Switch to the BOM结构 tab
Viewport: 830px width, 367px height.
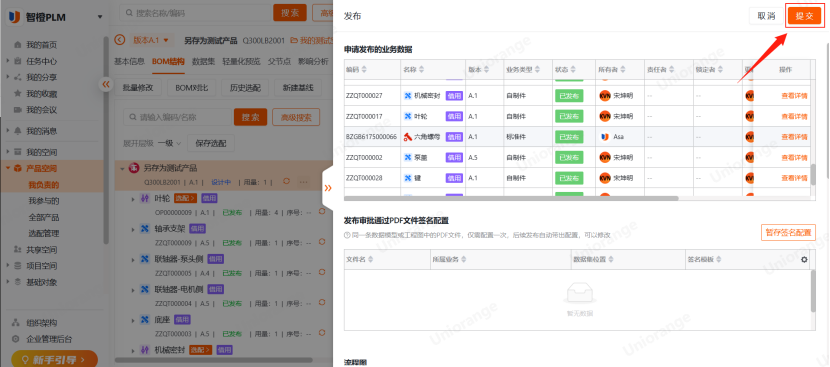[x=168, y=61]
